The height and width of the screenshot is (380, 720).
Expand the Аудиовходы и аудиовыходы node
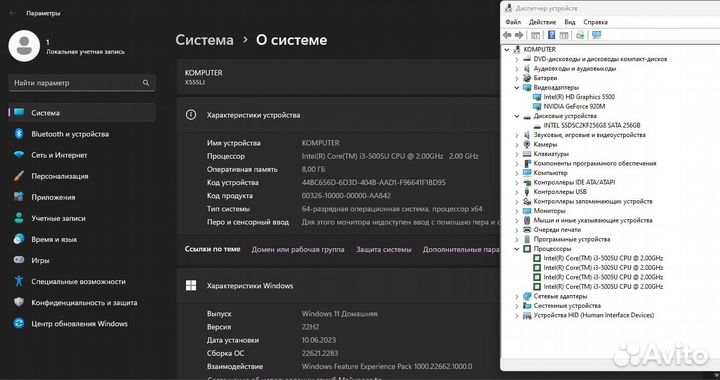click(517, 69)
